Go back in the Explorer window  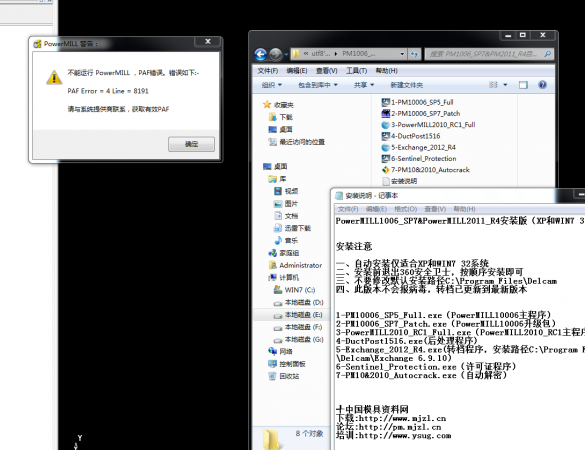tap(260, 54)
